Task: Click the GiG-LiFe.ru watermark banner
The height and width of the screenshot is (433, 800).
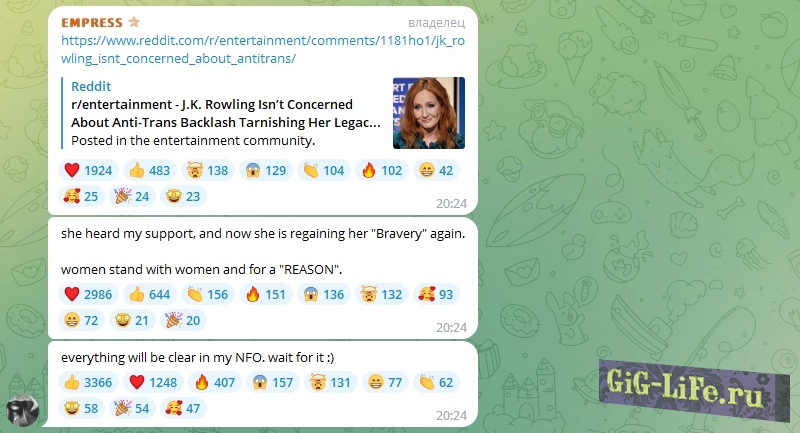Action: pyautogui.click(x=694, y=390)
